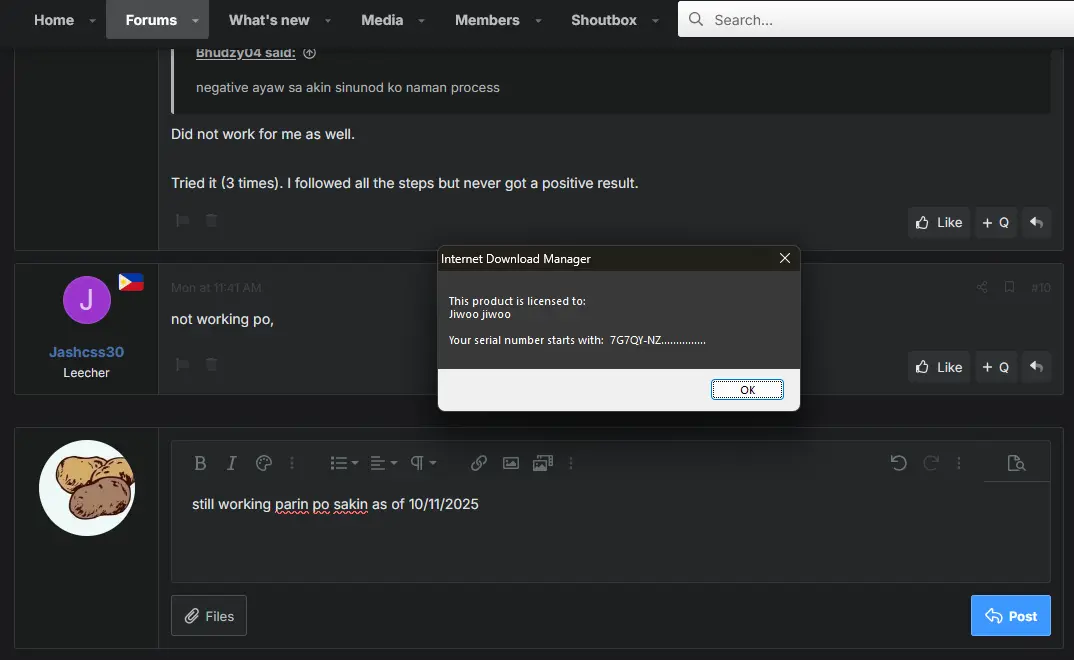
Task: Delete the 'Did not work for me' post via the trash icon
Action: (212, 220)
